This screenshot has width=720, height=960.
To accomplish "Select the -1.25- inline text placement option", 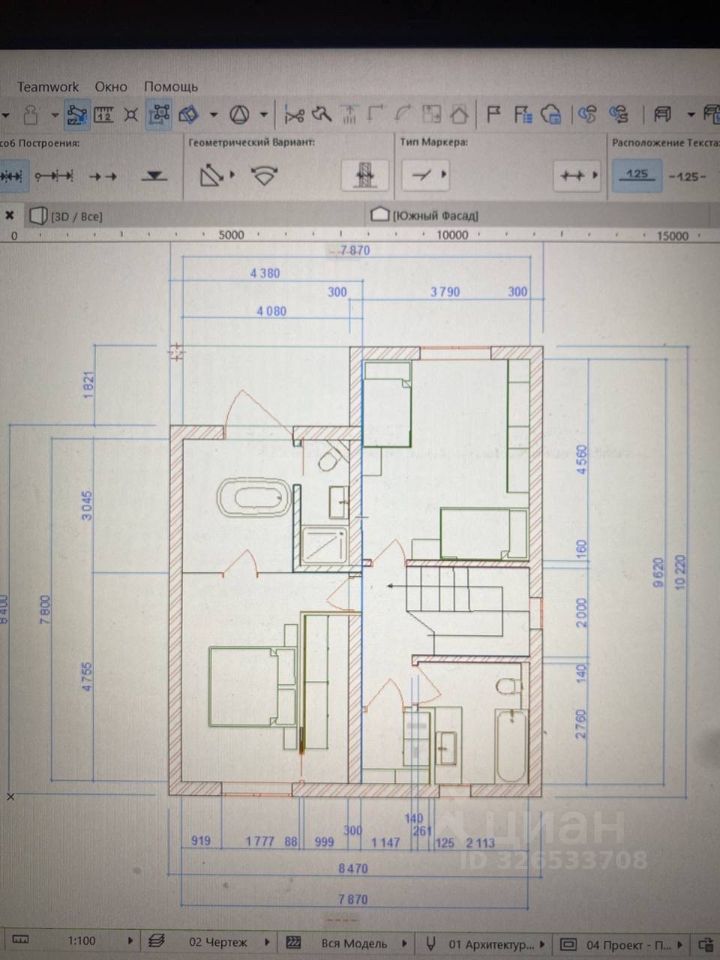I will tap(688, 177).
